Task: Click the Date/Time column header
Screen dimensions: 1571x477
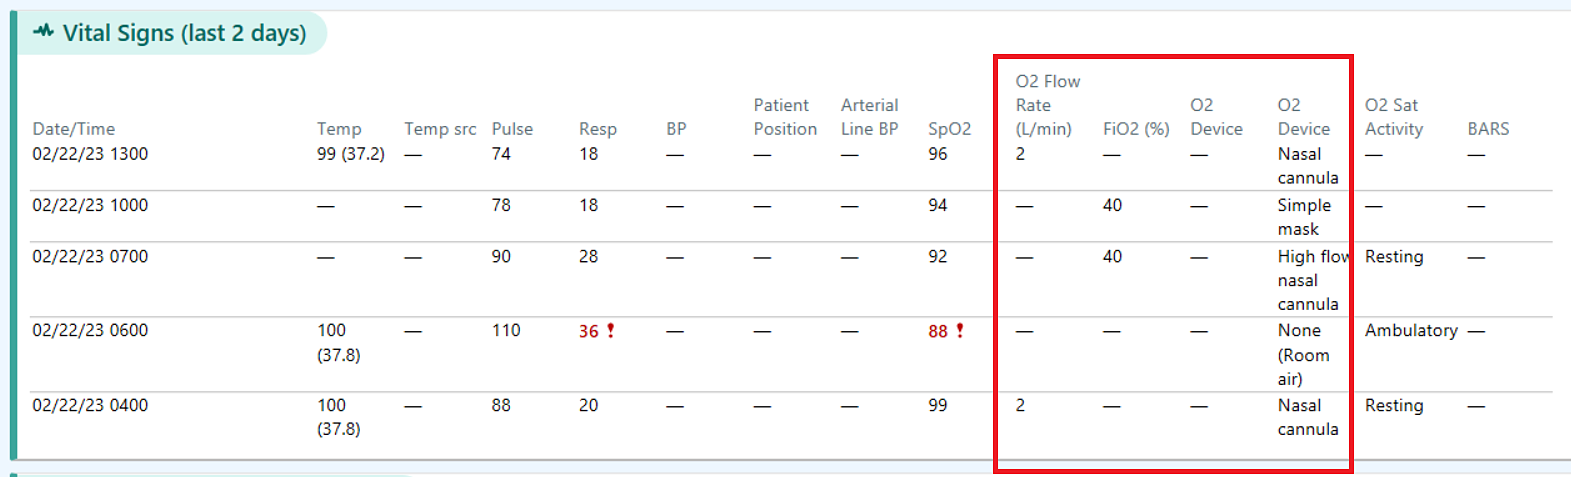Action: click(73, 129)
